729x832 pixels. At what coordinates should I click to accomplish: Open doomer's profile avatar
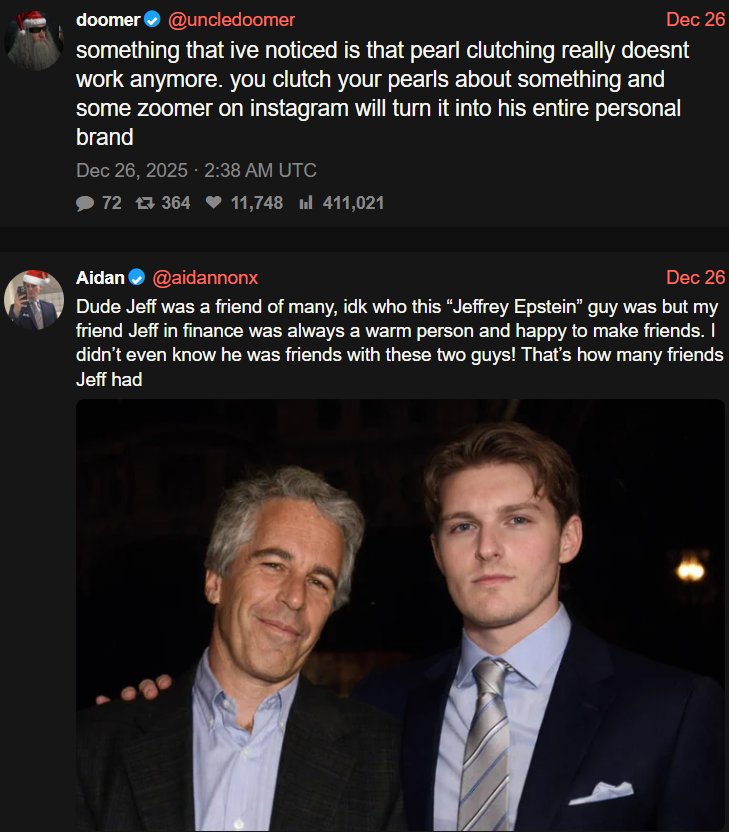33,40
